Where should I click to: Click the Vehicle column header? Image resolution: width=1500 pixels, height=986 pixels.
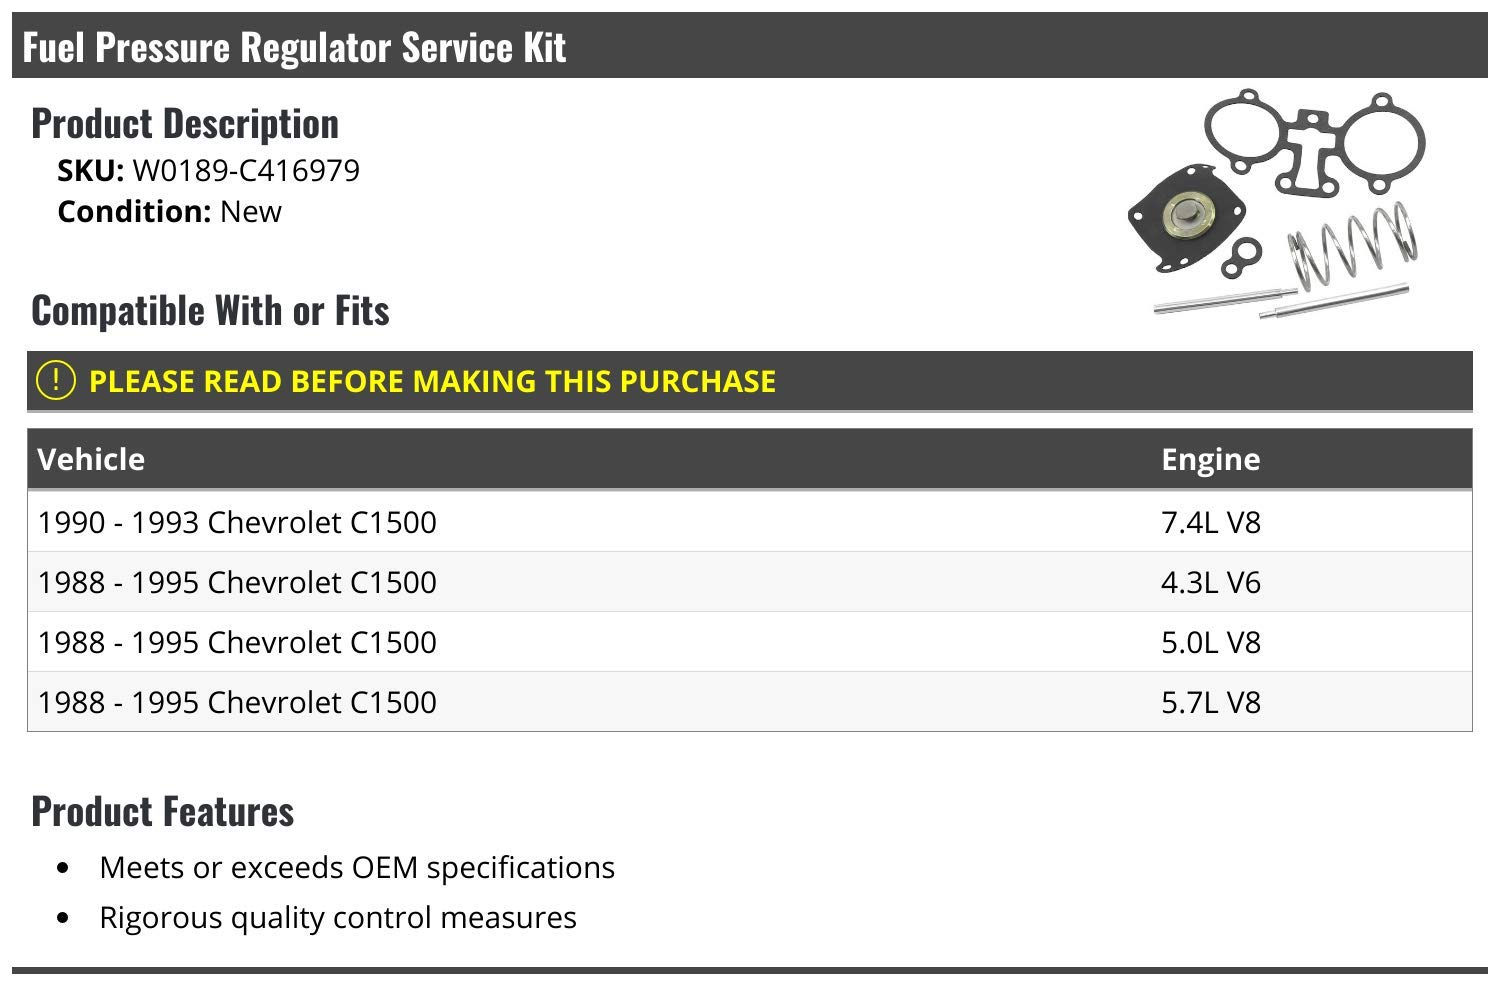(x=91, y=459)
